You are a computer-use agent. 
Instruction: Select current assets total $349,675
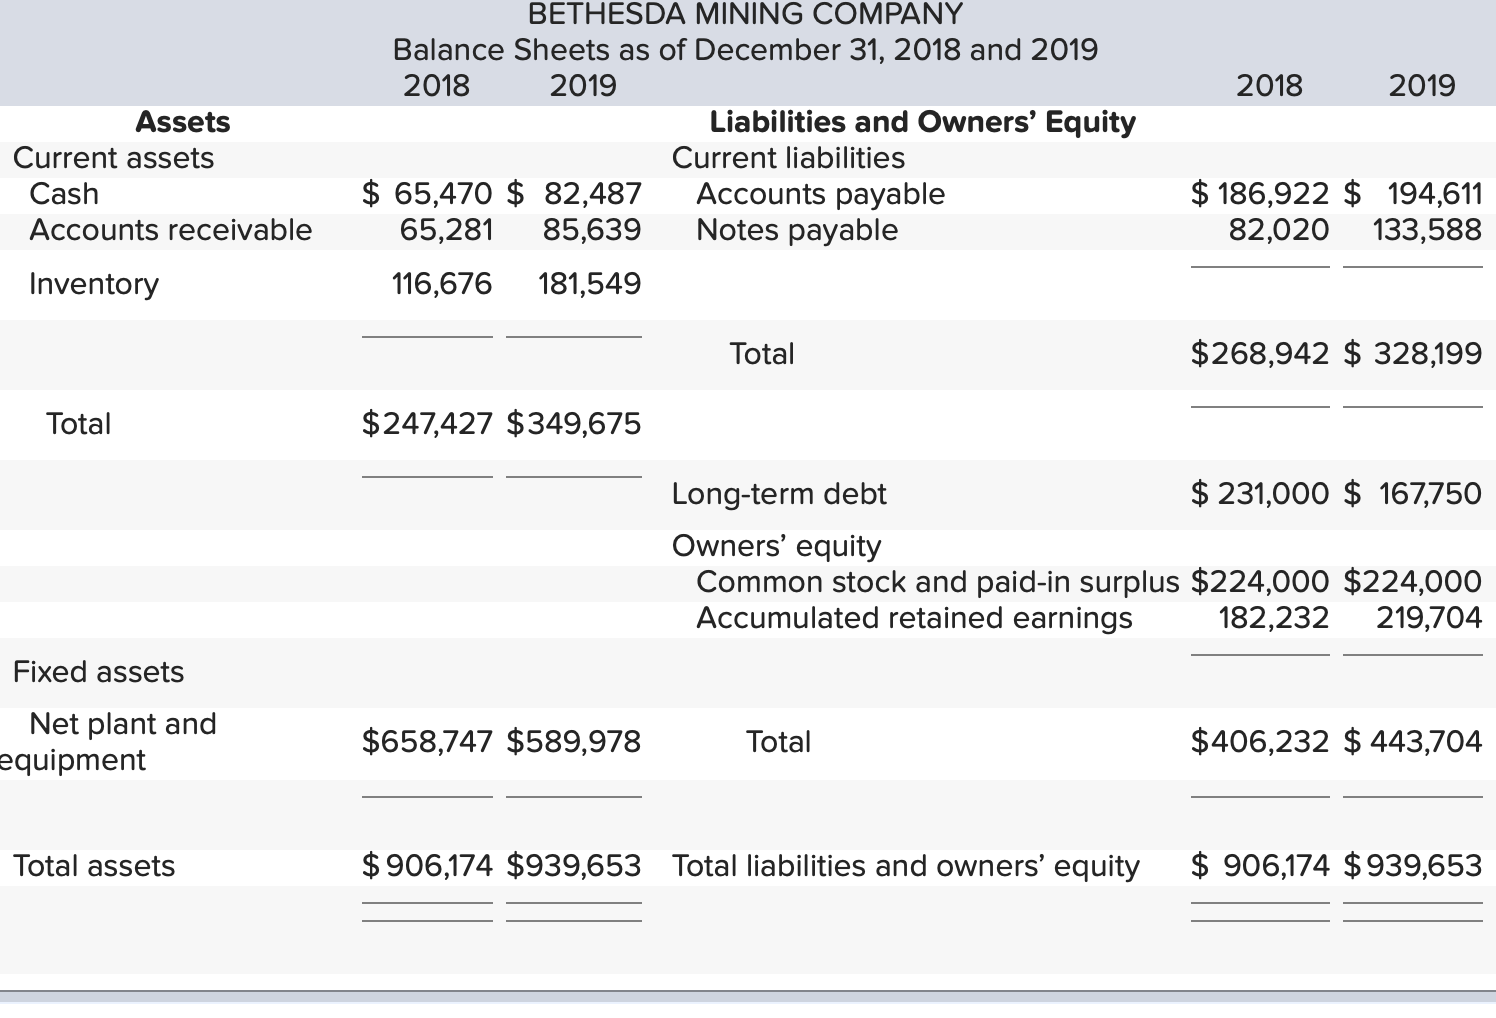point(574,424)
